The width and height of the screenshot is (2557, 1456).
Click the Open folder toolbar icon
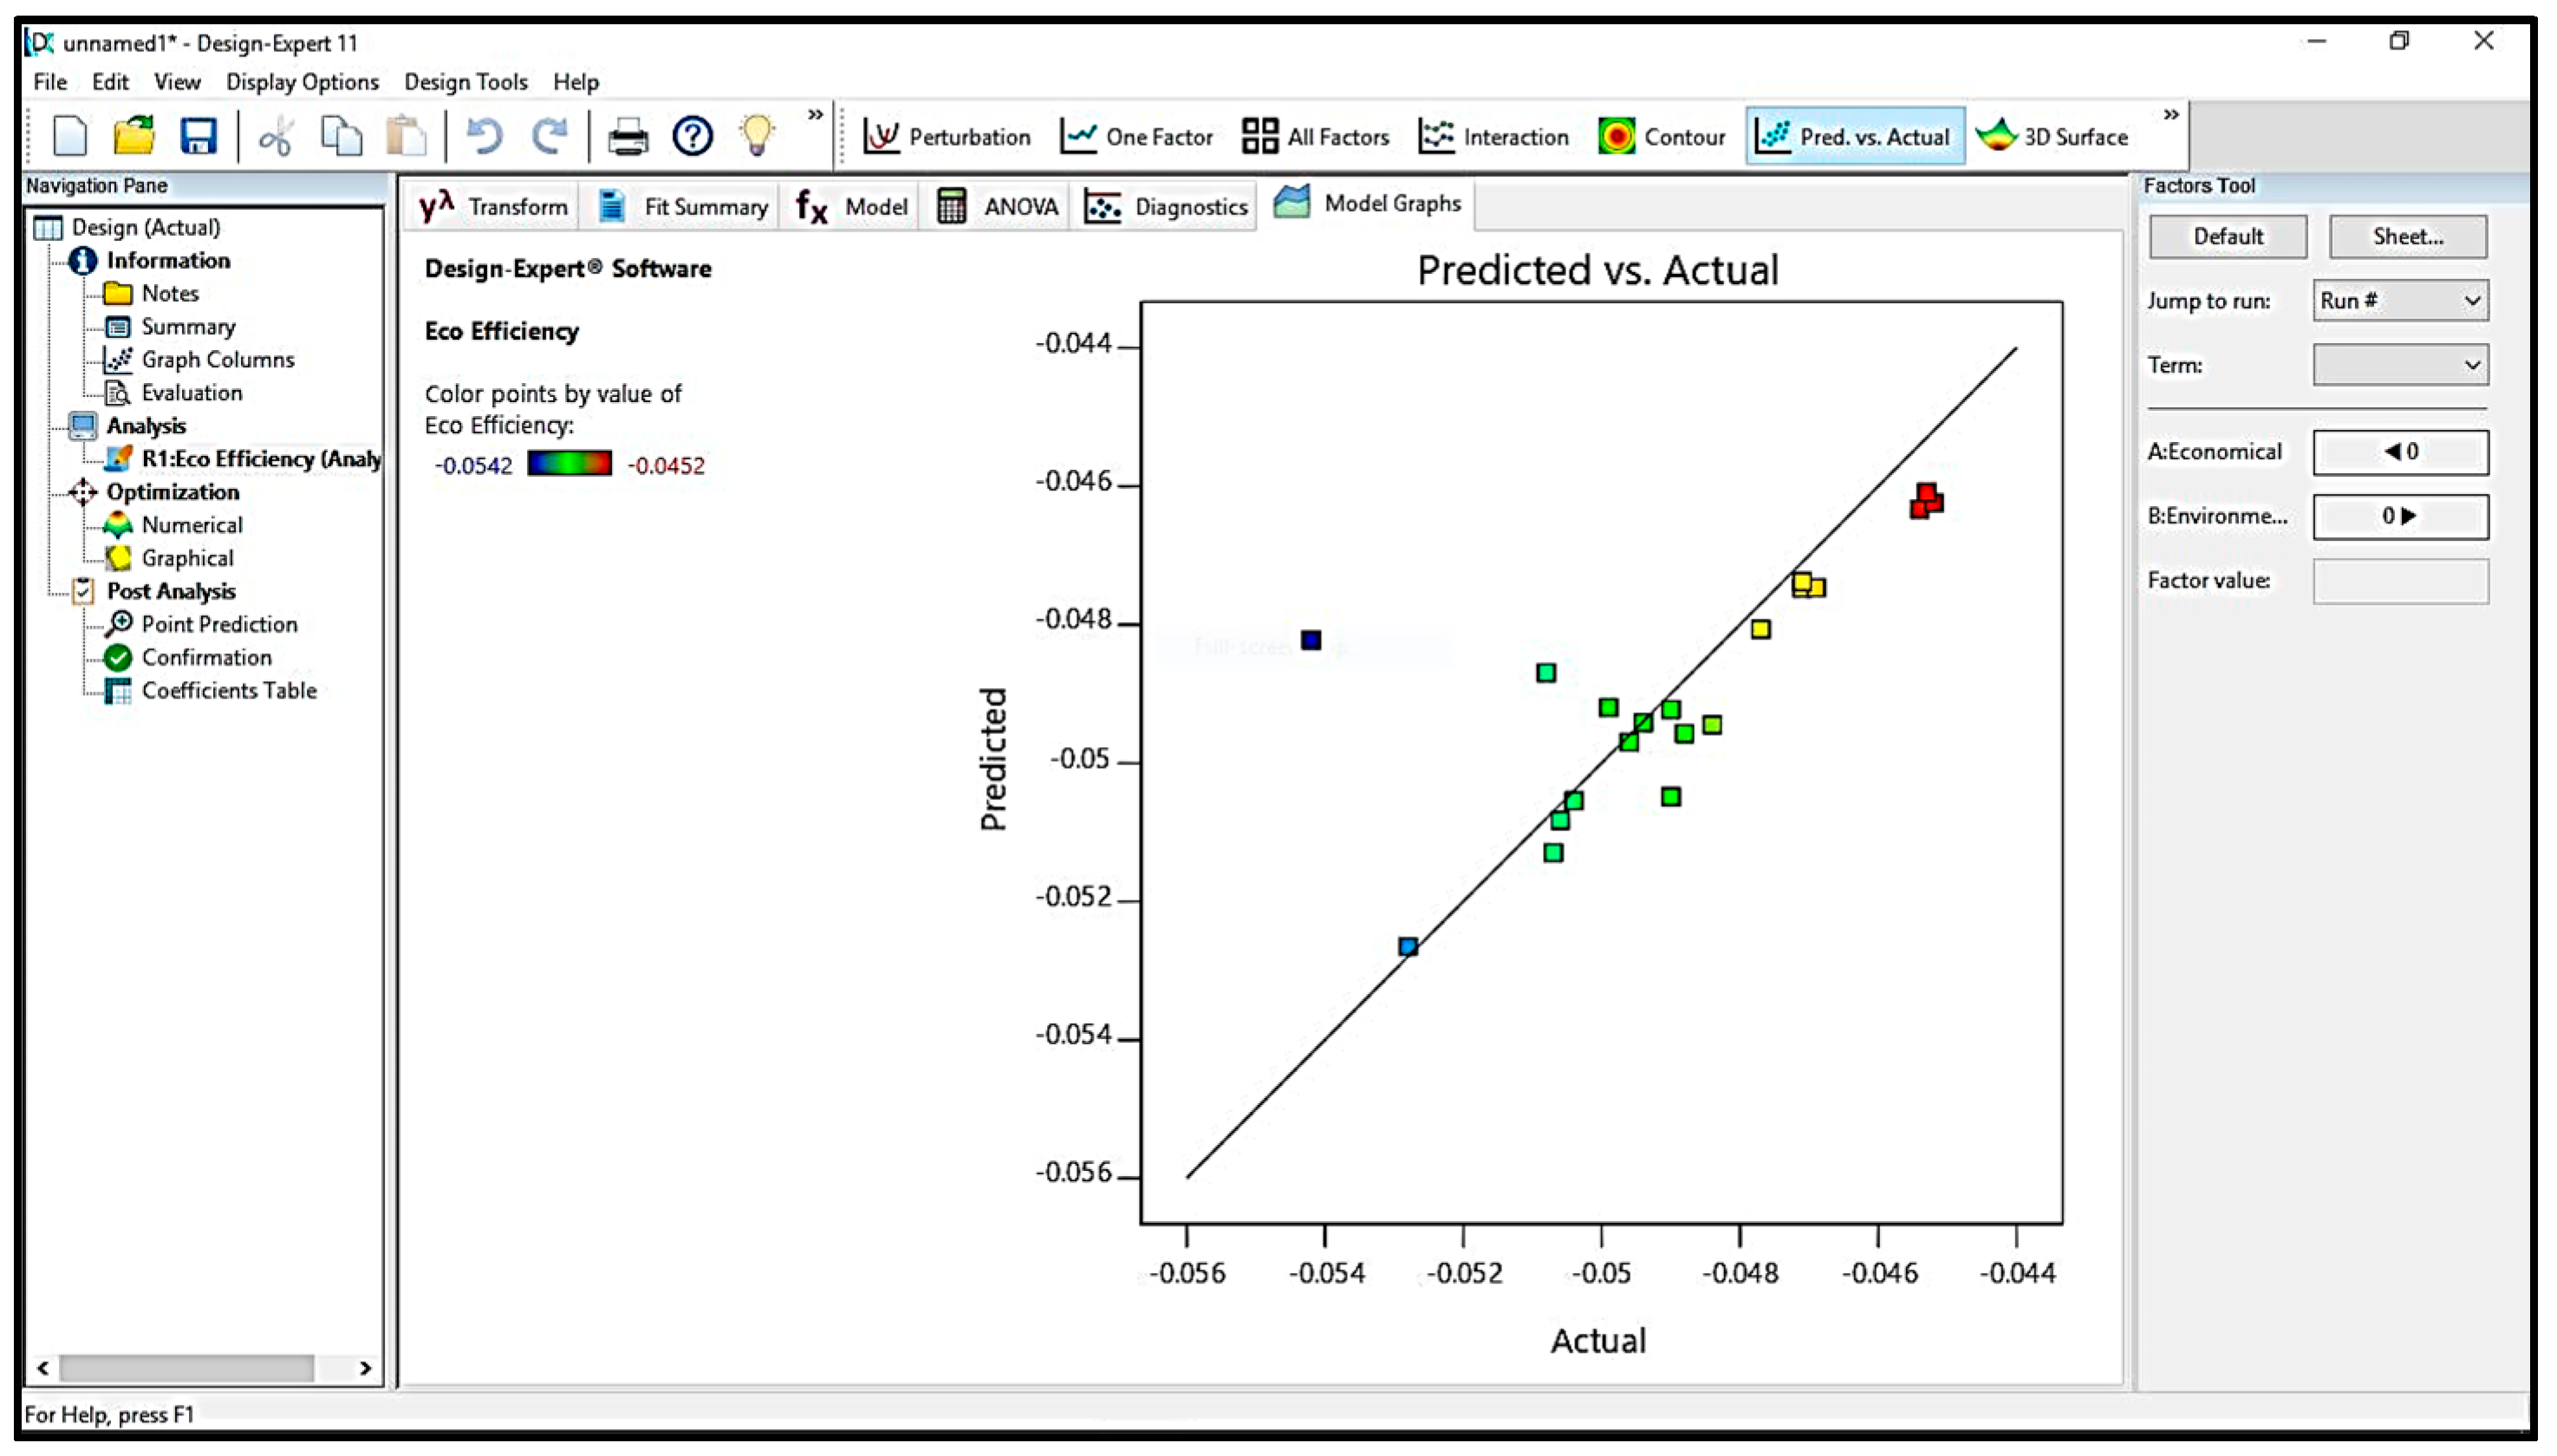133,136
